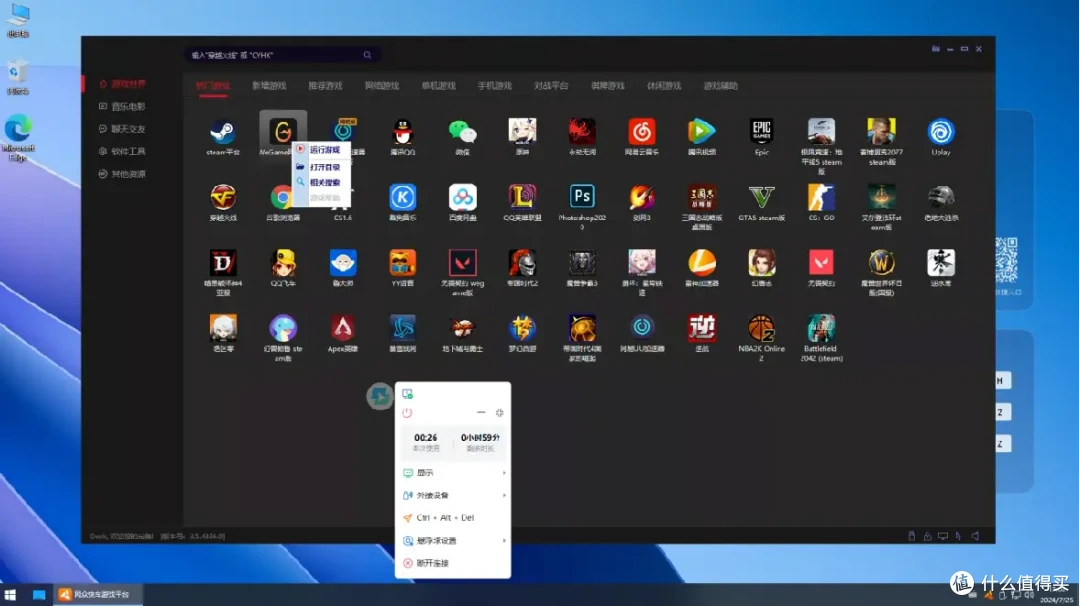Open This PC desktop icon
1080x606 pixels.
tap(18, 20)
